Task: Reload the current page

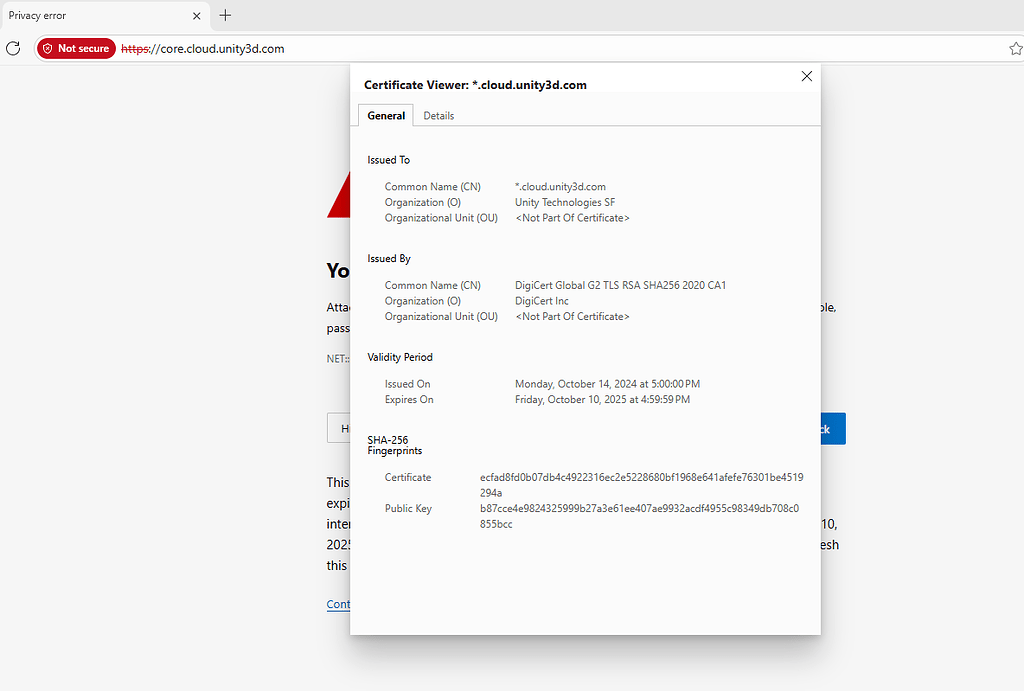Action: (x=13, y=48)
